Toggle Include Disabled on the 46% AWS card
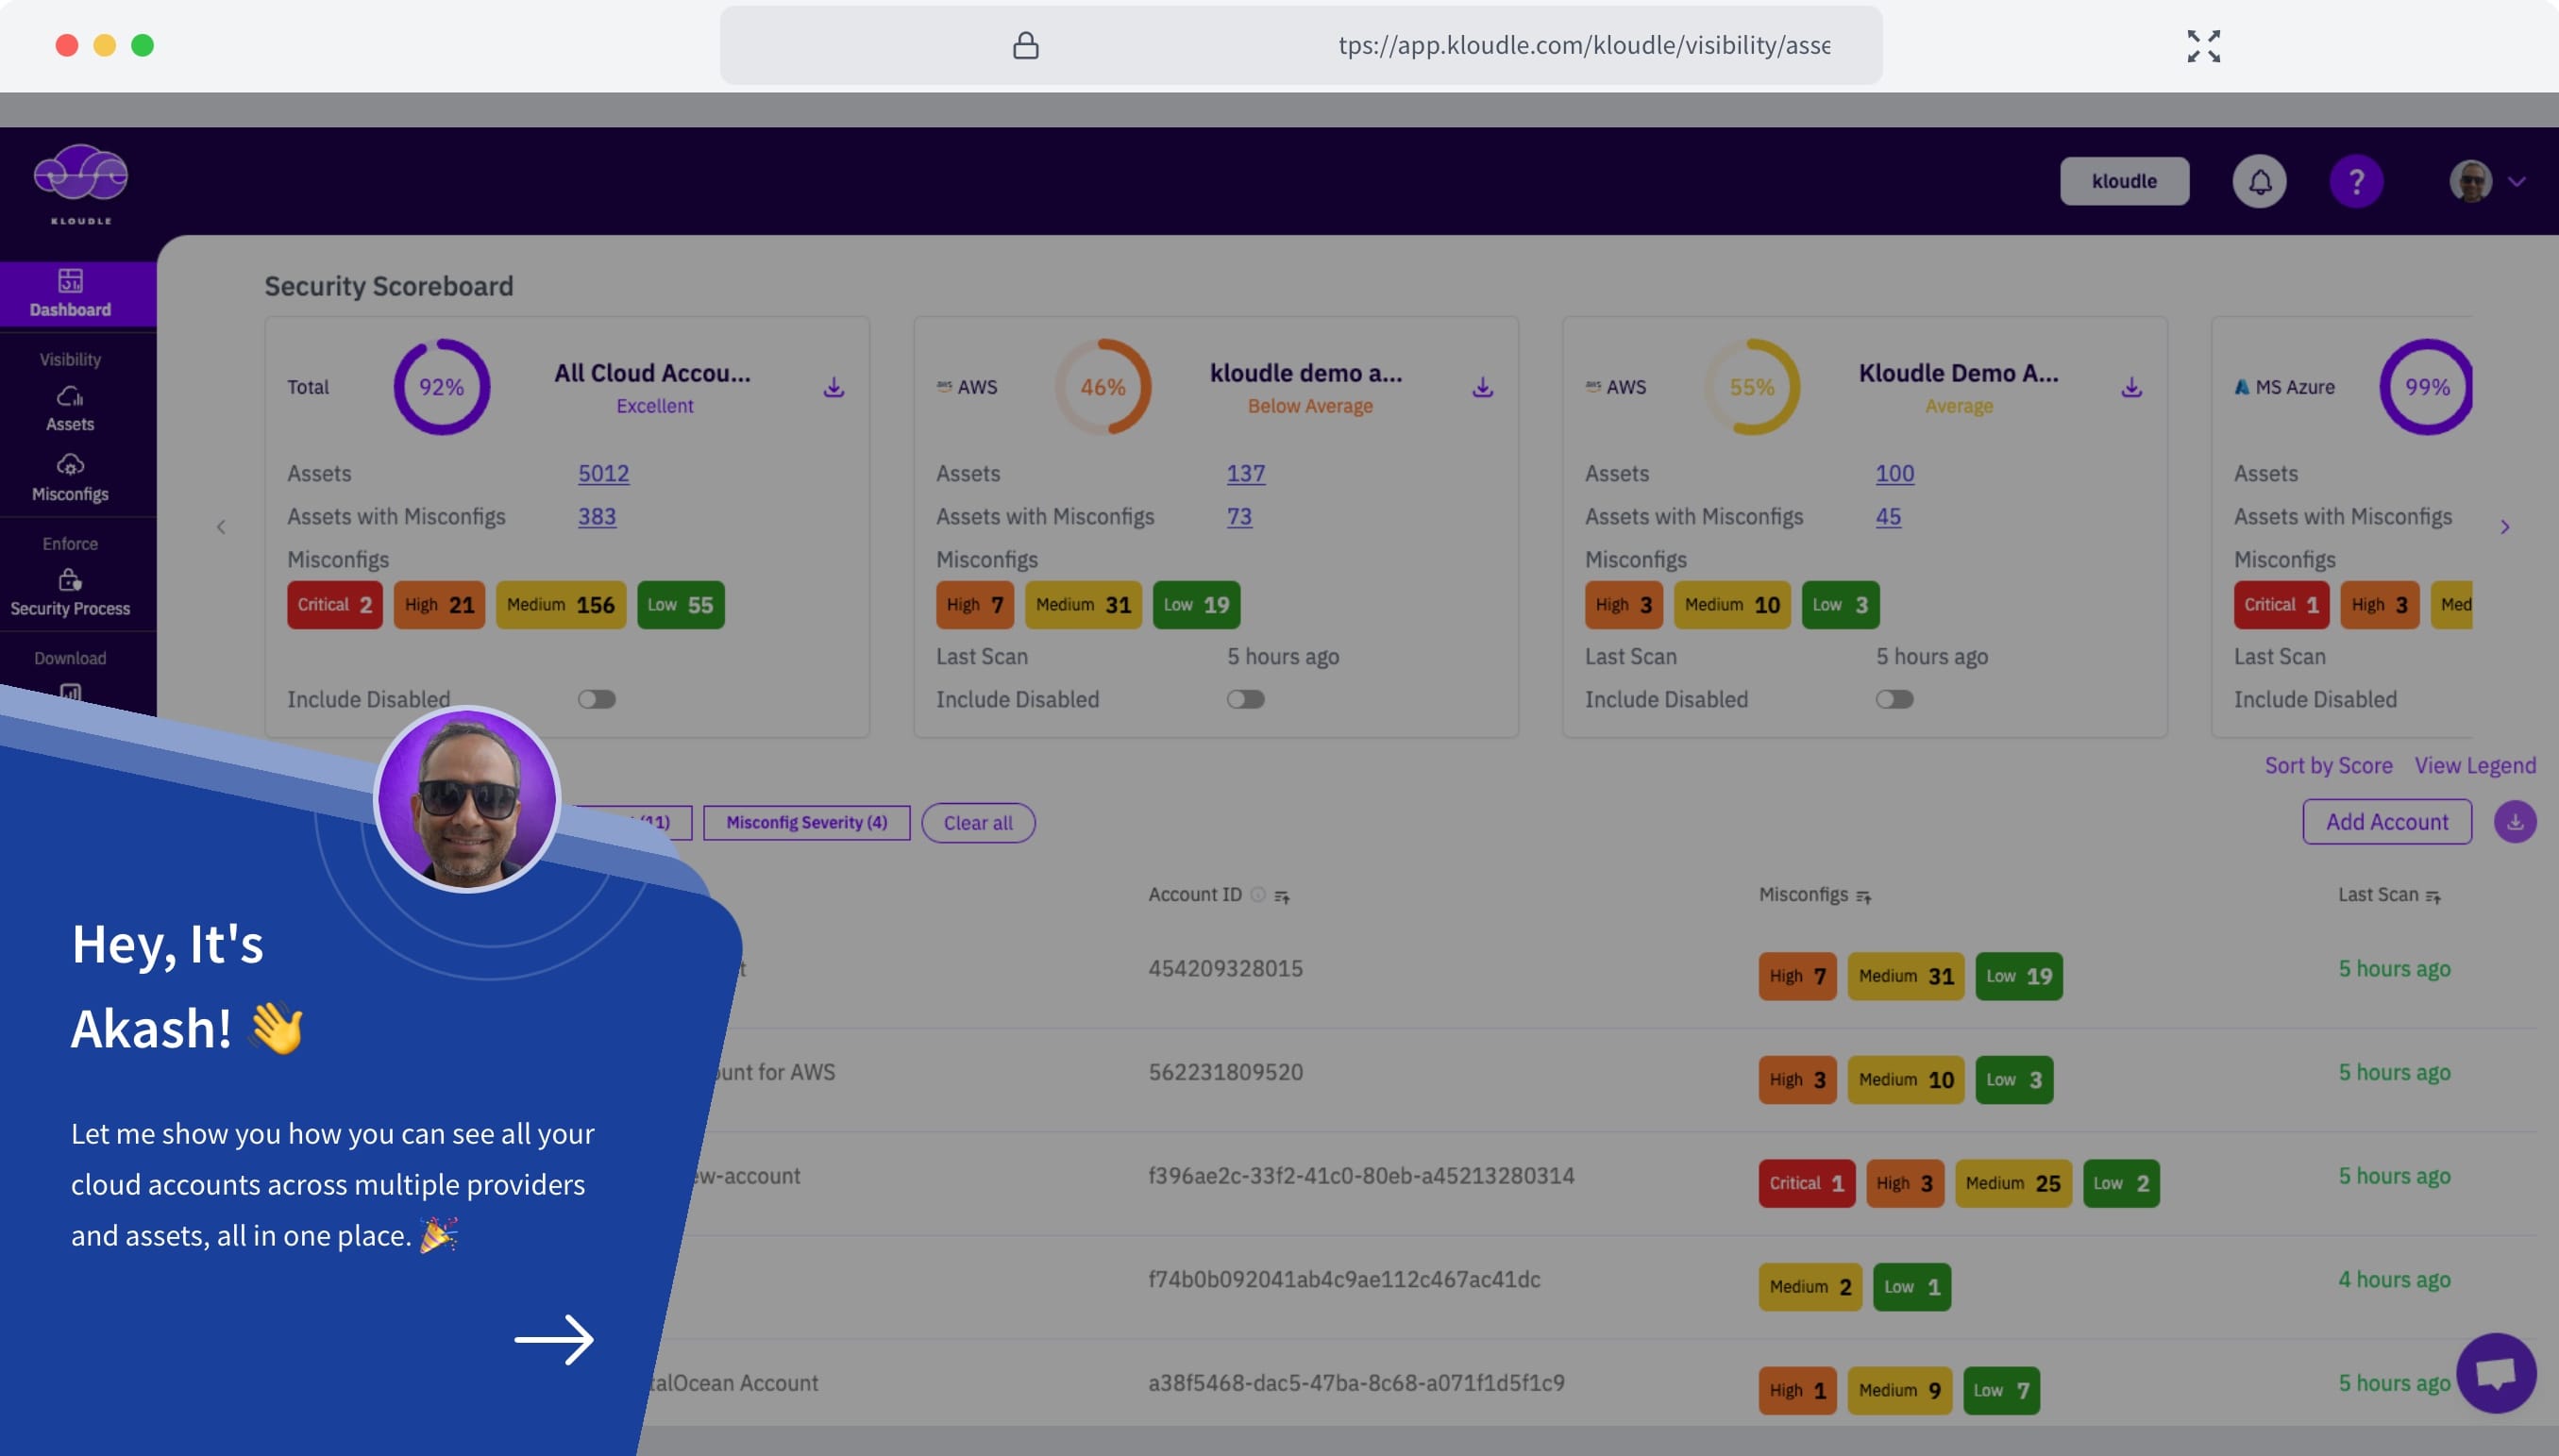Image resolution: width=2559 pixels, height=1456 pixels. click(x=1245, y=699)
